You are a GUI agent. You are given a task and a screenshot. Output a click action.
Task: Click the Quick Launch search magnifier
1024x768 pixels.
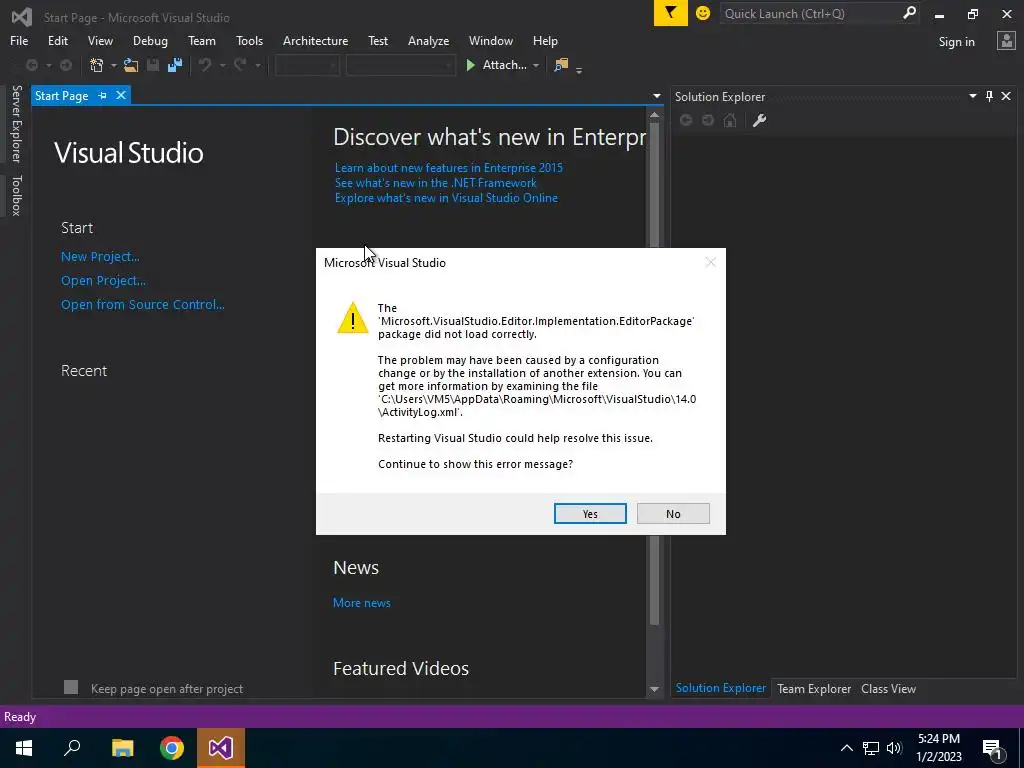click(x=909, y=13)
